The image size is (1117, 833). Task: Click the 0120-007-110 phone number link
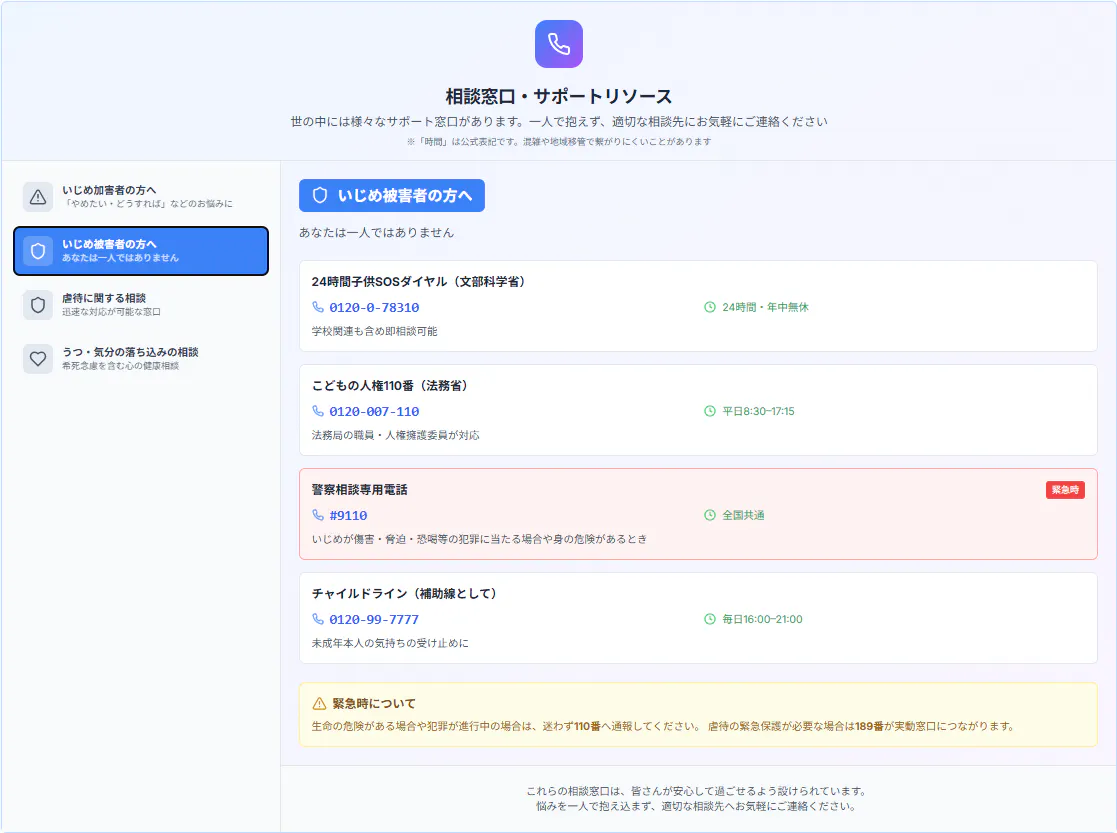tap(374, 412)
